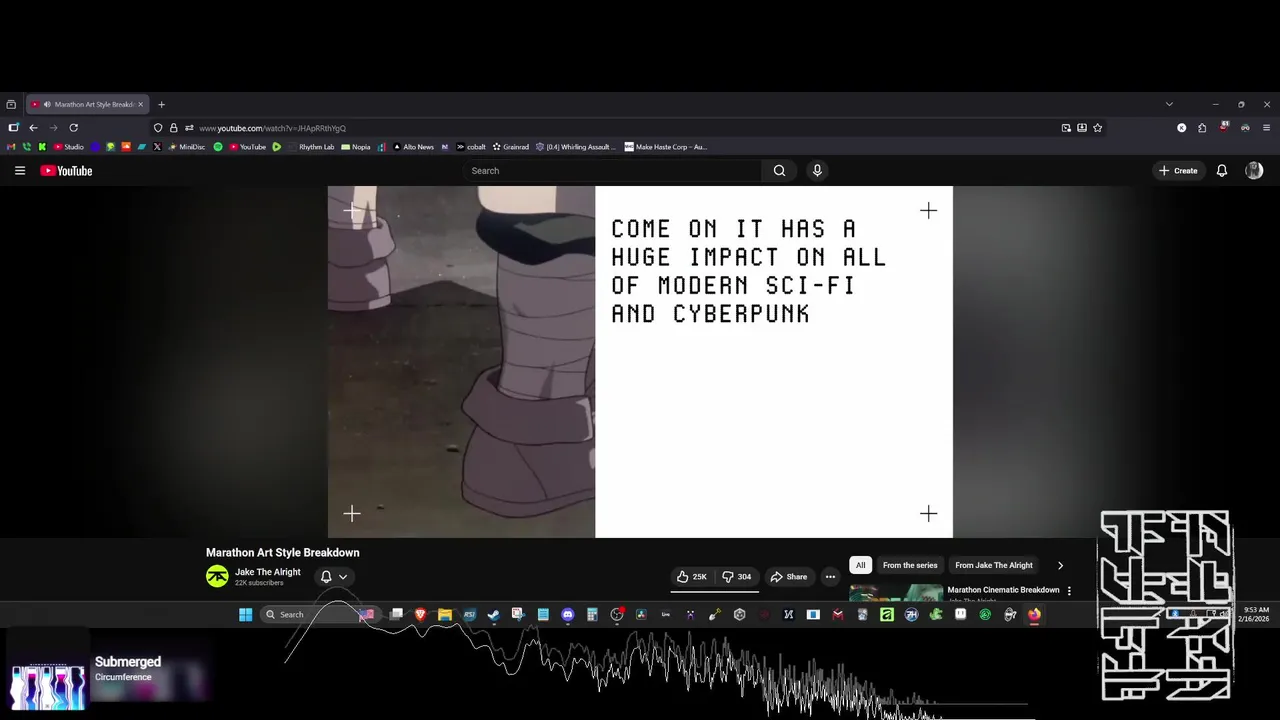Go back in the browser
This screenshot has width=1280, height=720.
tap(33, 128)
